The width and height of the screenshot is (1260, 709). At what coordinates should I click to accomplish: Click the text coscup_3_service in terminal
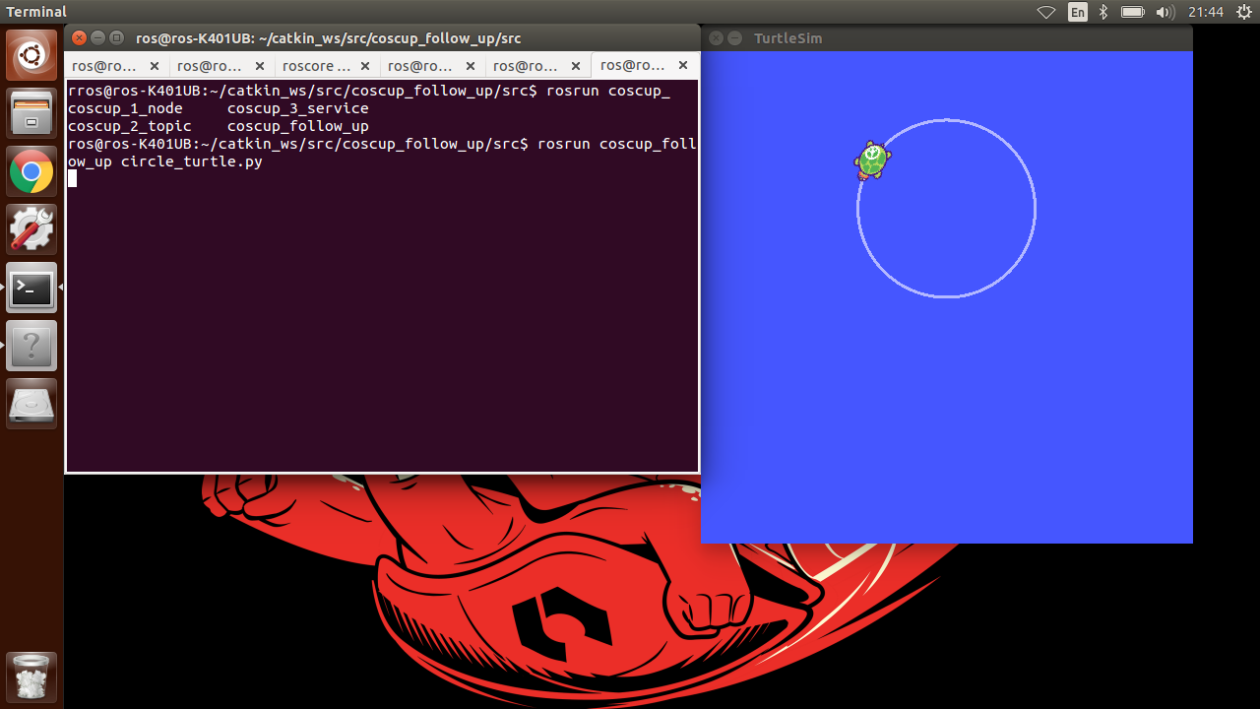point(298,108)
